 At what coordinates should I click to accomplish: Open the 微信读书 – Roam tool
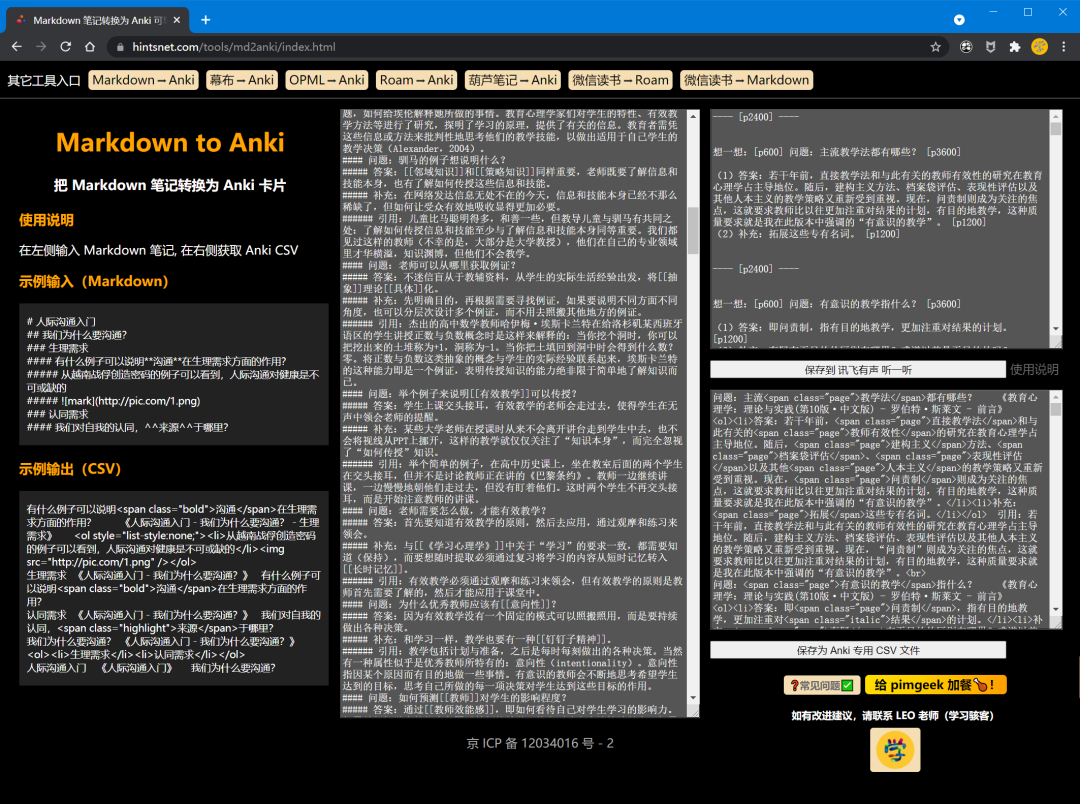click(621, 80)
